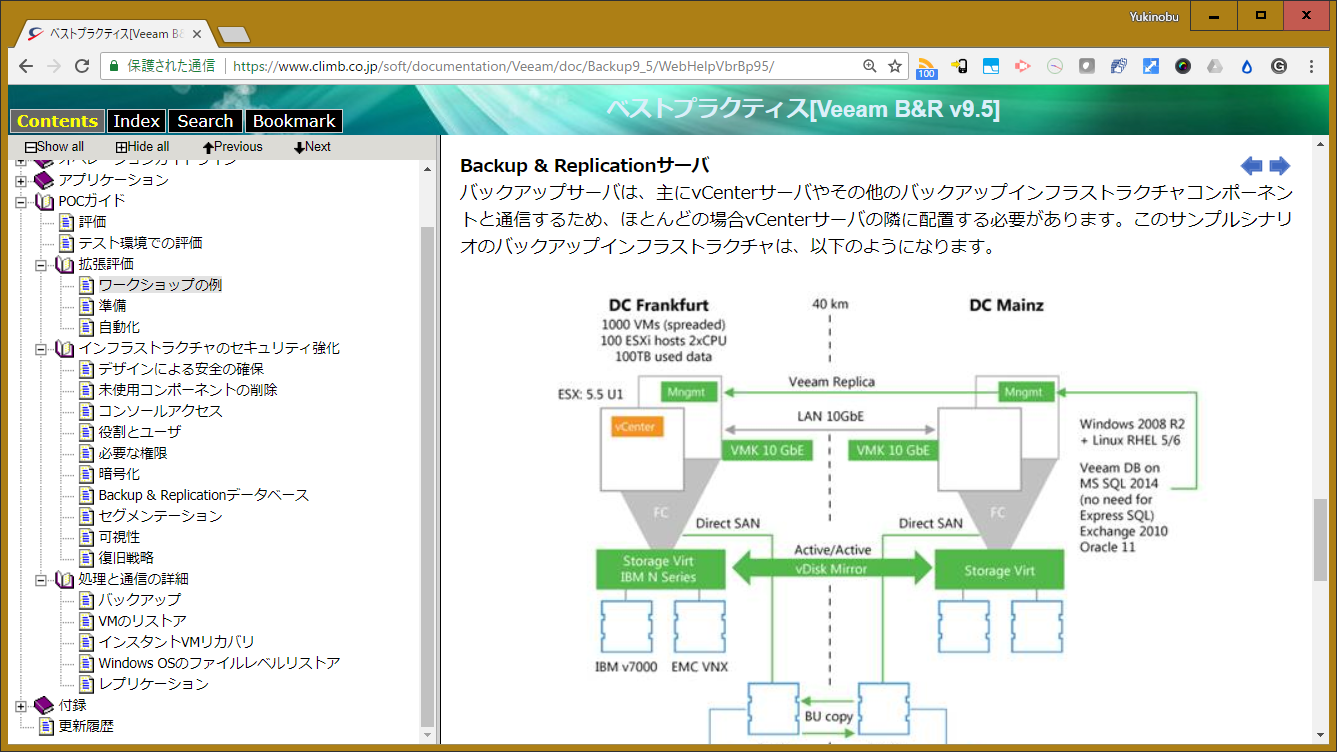Switch to the Bookmark tab
This screenshot has width=1337, height=752.
pyautogui.click(x=294, y=121)
